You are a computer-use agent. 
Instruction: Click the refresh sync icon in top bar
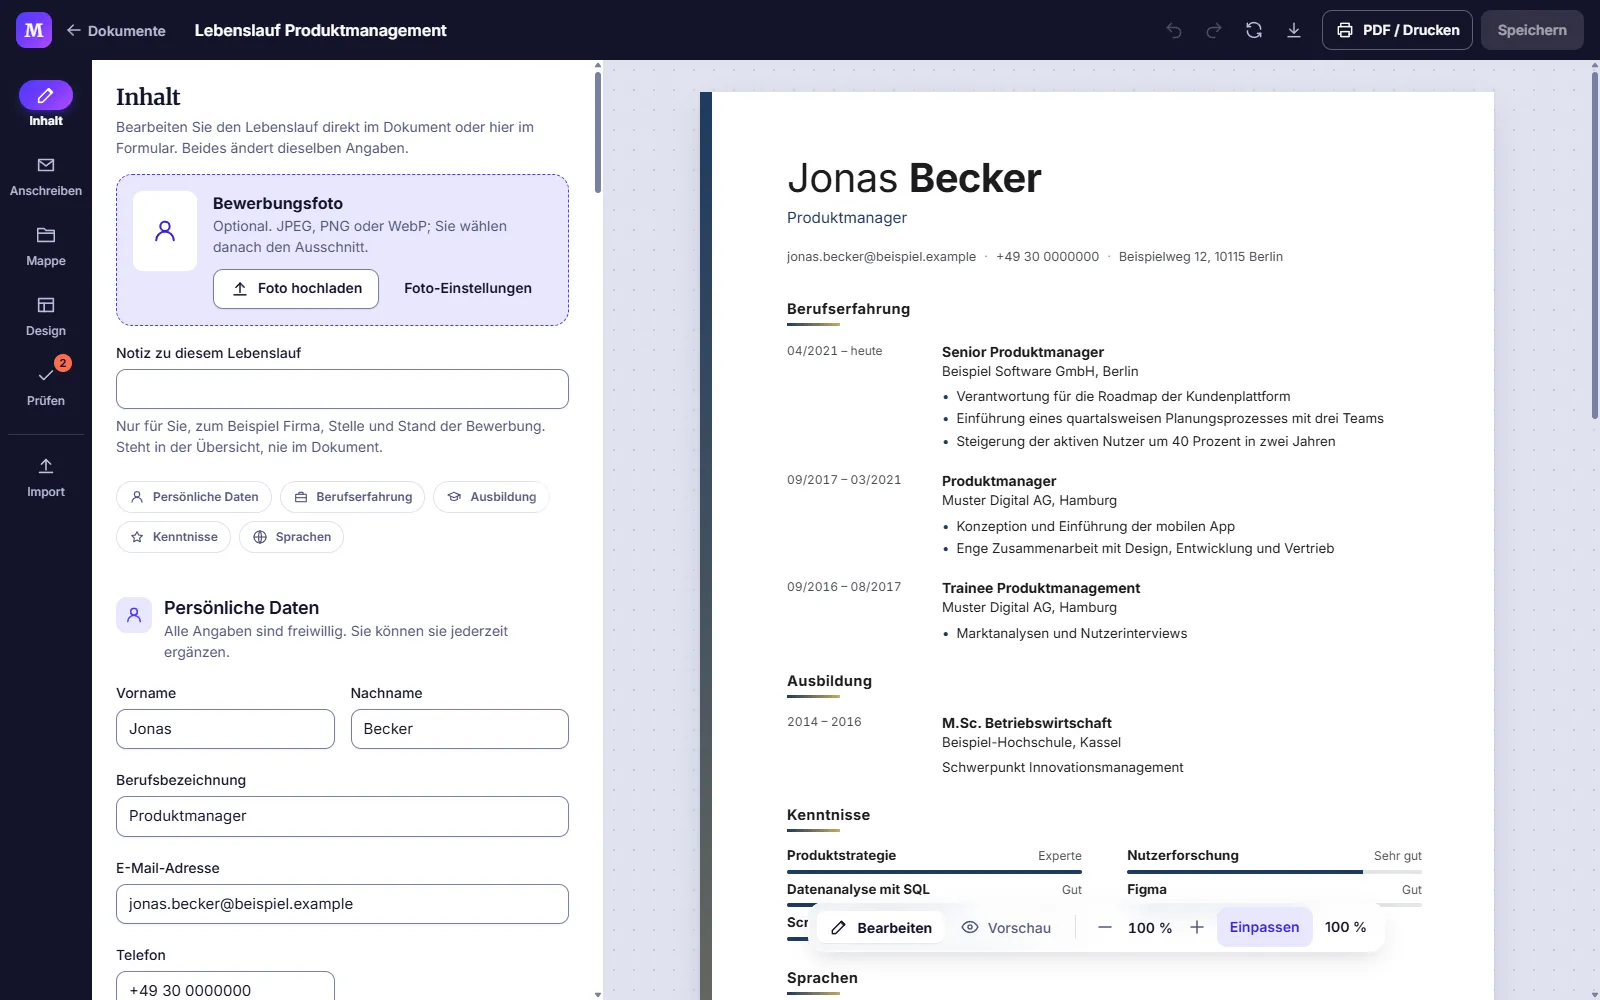[x=1254, y=30]
